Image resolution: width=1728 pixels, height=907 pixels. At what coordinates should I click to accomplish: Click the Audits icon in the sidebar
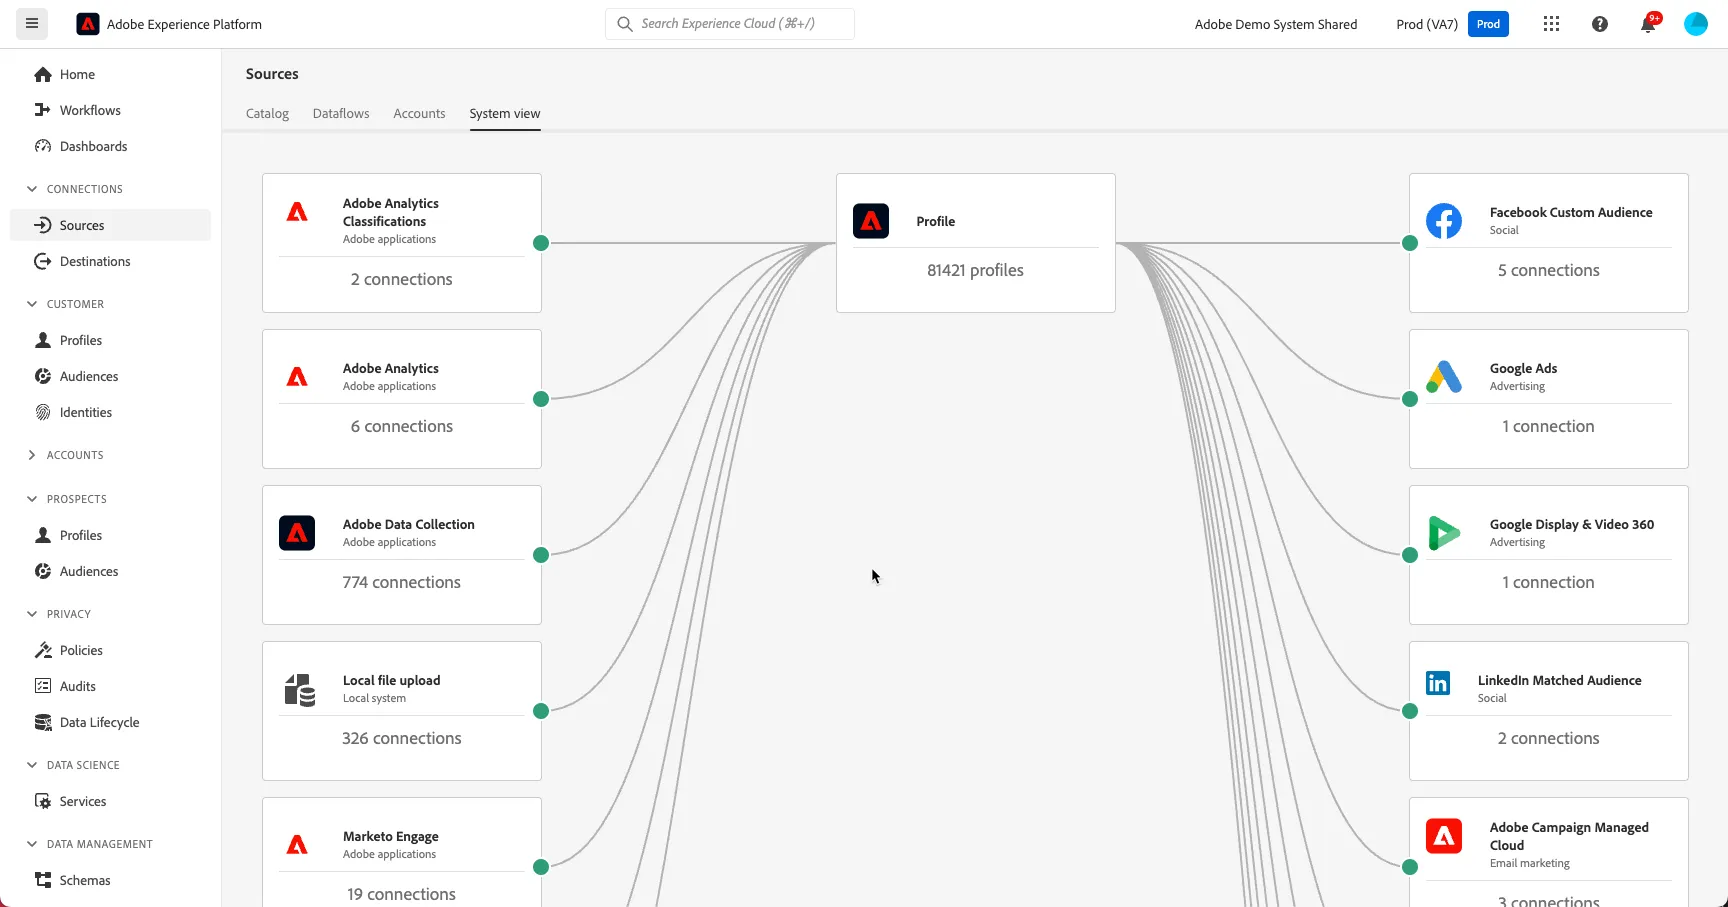43,686
